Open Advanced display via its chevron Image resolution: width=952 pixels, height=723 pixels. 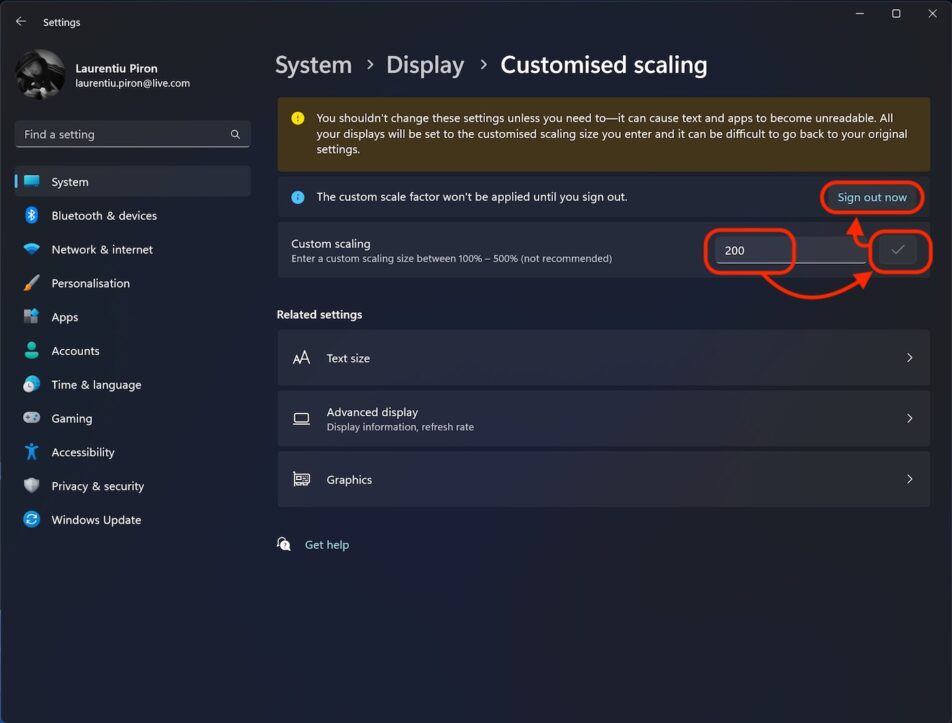908,418
